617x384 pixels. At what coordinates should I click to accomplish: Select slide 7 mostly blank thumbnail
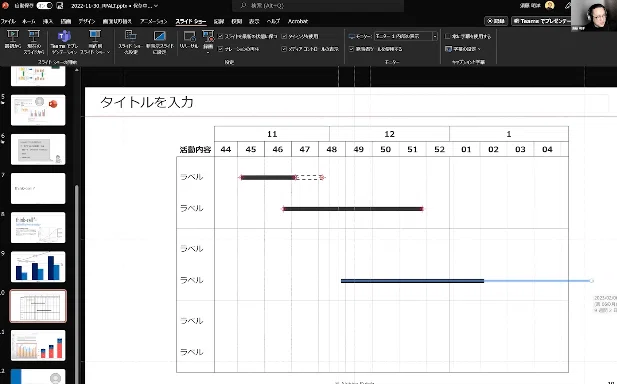pyautogui.click(x=38, y=188)
